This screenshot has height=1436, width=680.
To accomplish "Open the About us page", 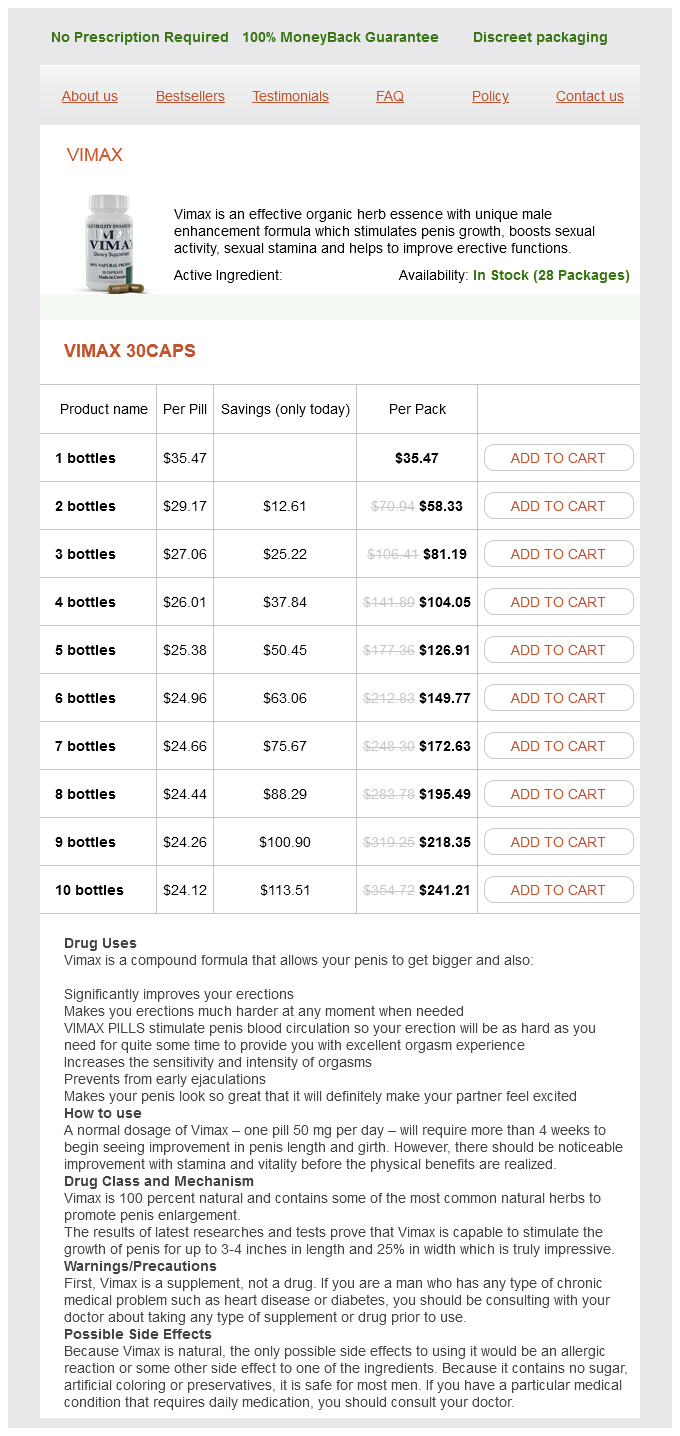I will click(90, 96).
